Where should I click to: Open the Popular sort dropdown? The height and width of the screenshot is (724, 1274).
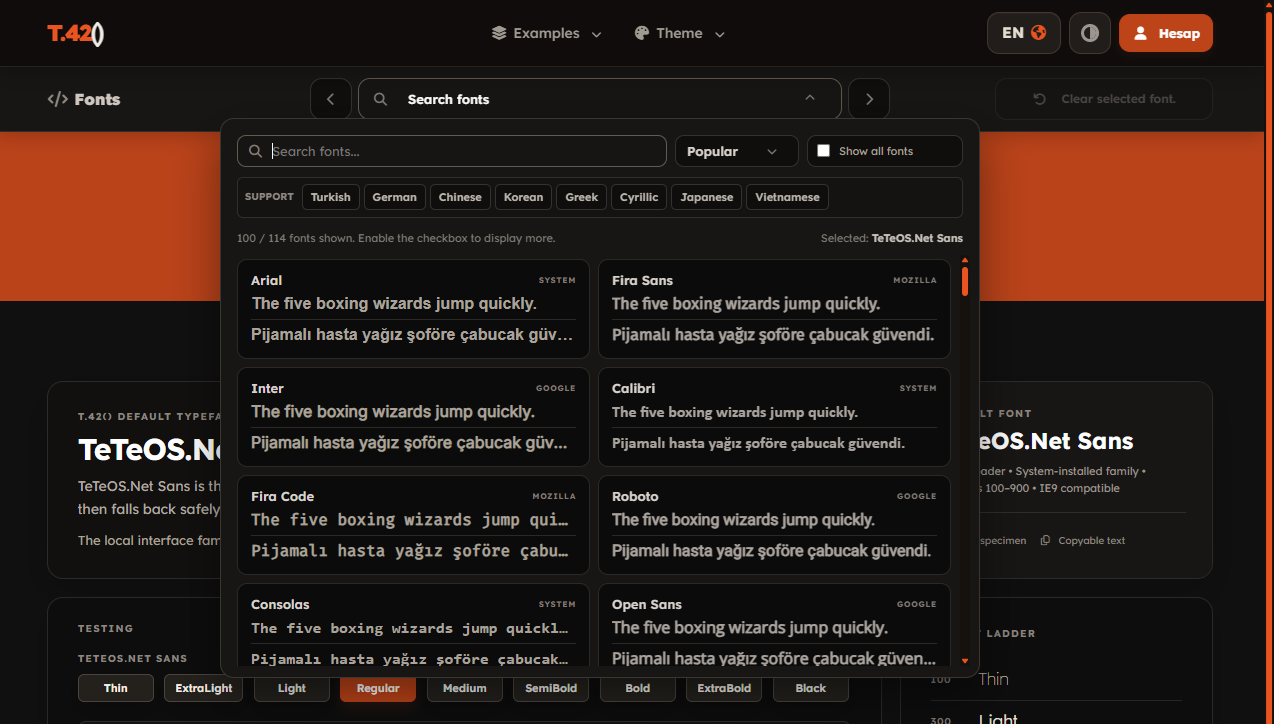pos(737,151)
